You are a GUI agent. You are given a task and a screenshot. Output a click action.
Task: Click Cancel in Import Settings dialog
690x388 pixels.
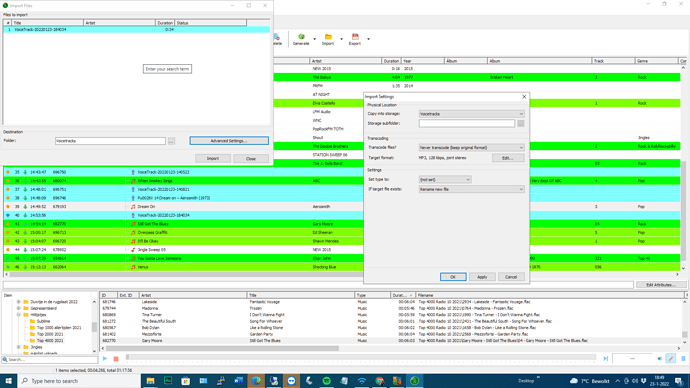(x=511, y=277)
